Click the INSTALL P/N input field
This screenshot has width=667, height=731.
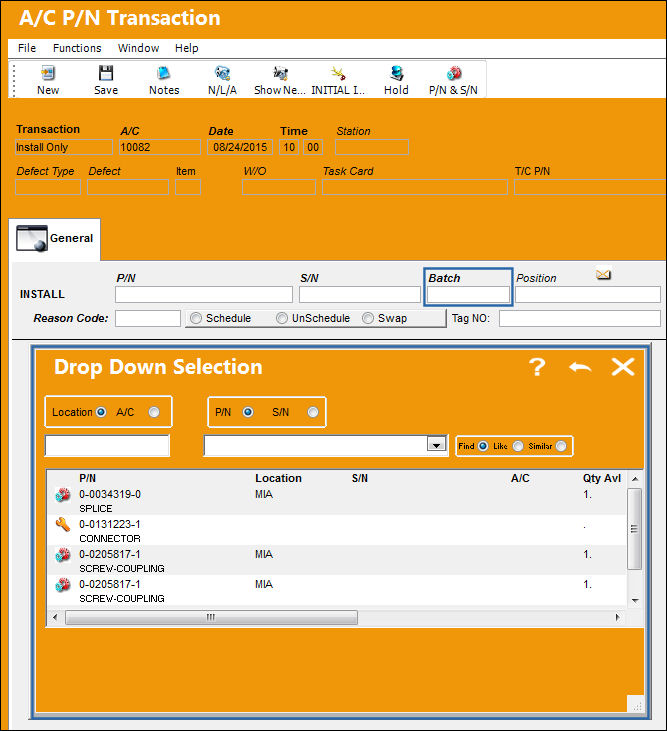(204, 295)
